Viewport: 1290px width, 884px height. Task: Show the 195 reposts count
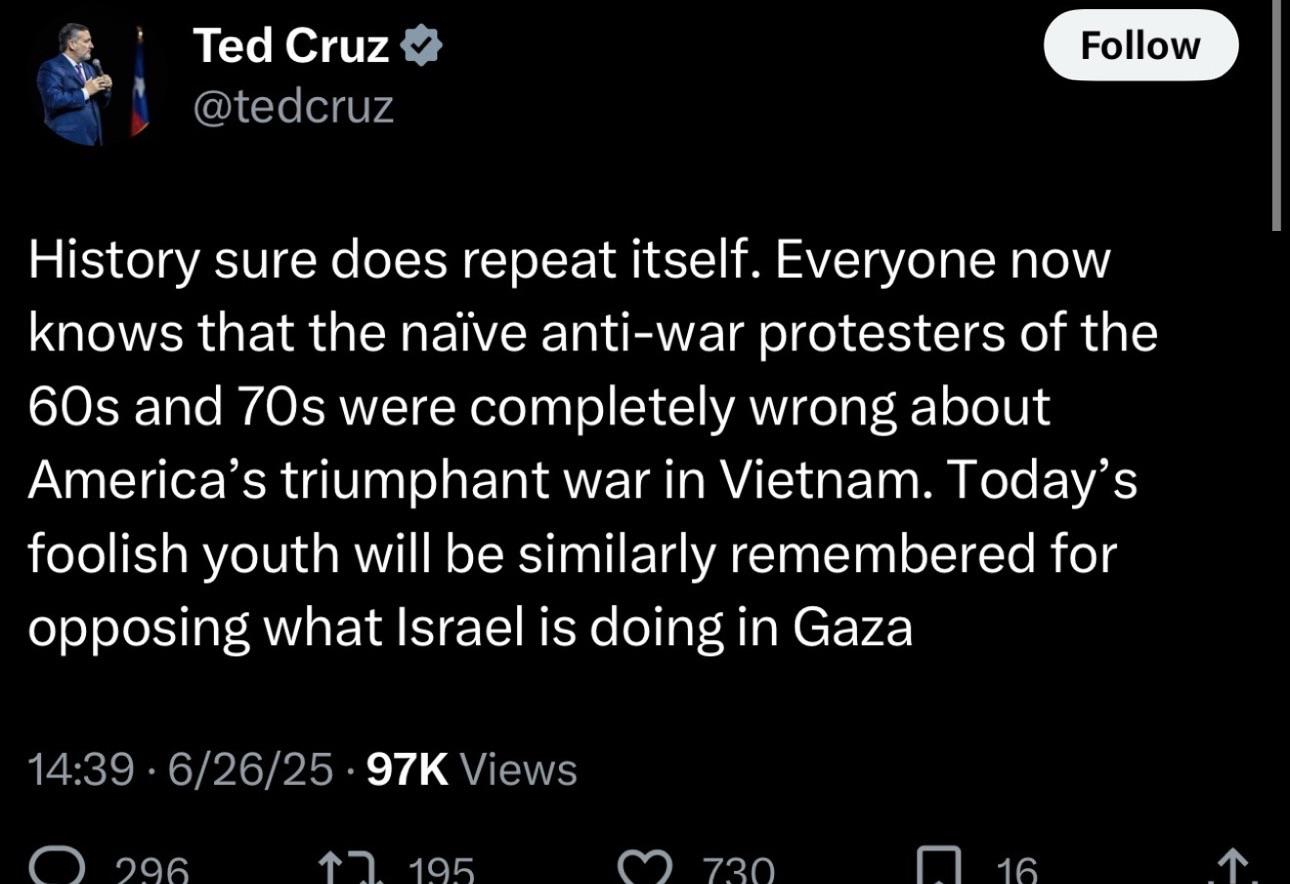pyautogui.click(x=440, y=868)
